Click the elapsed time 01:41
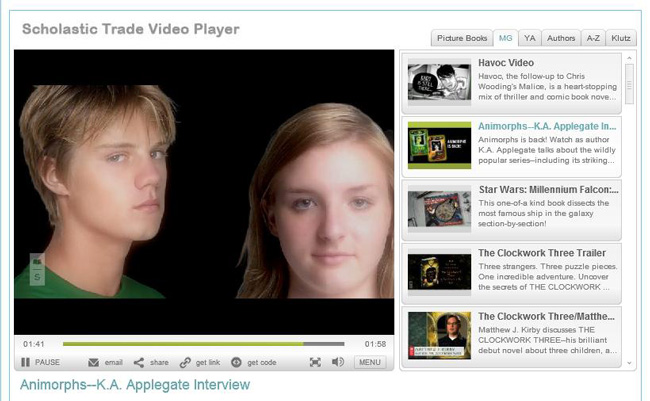Image resolution: width=650 pixels, height=401 pixels. click(x=34, y=344)
